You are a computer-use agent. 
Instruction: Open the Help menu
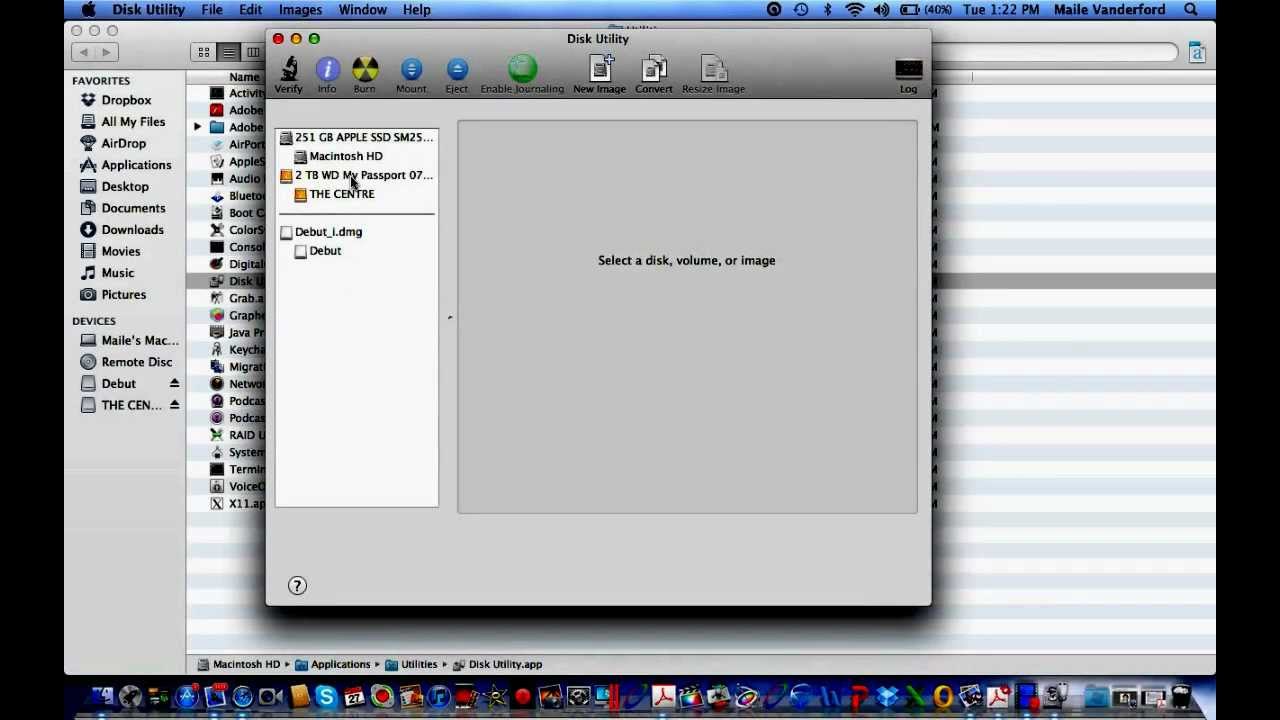pos(416,10)
